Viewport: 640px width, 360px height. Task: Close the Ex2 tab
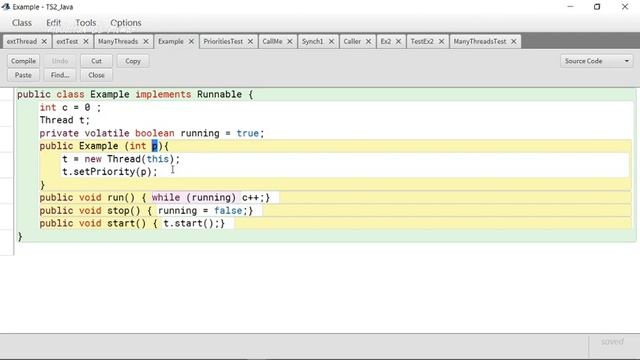(398, 42)
